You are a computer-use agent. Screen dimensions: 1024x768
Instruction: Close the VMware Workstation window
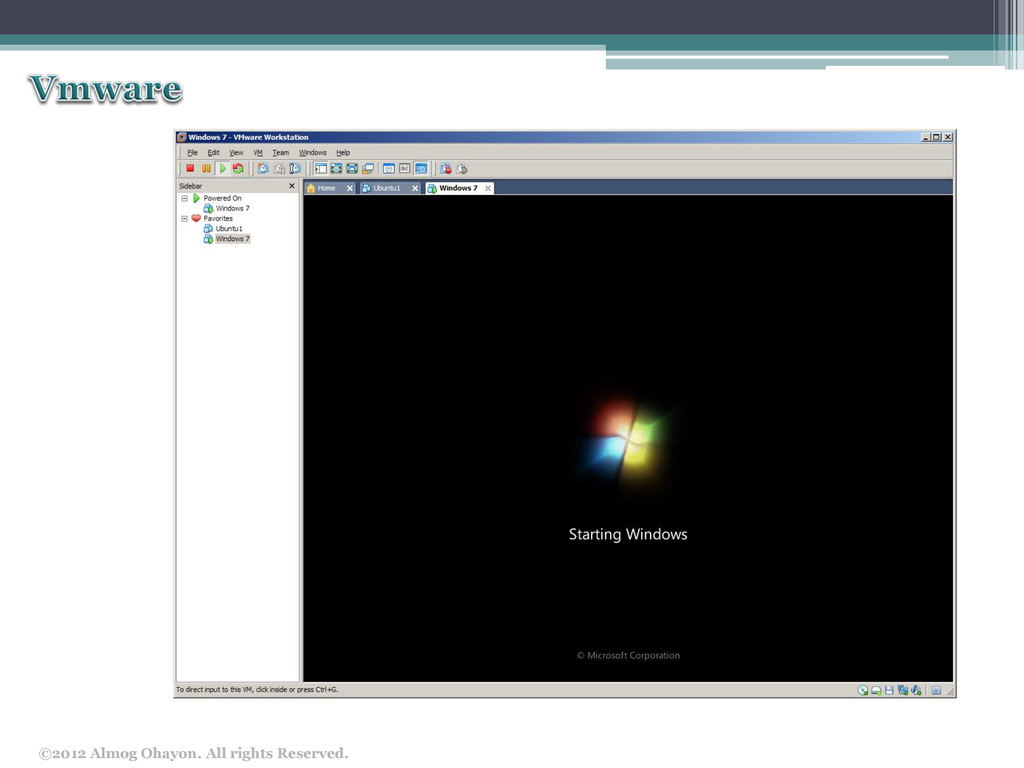tap(948, 137)
